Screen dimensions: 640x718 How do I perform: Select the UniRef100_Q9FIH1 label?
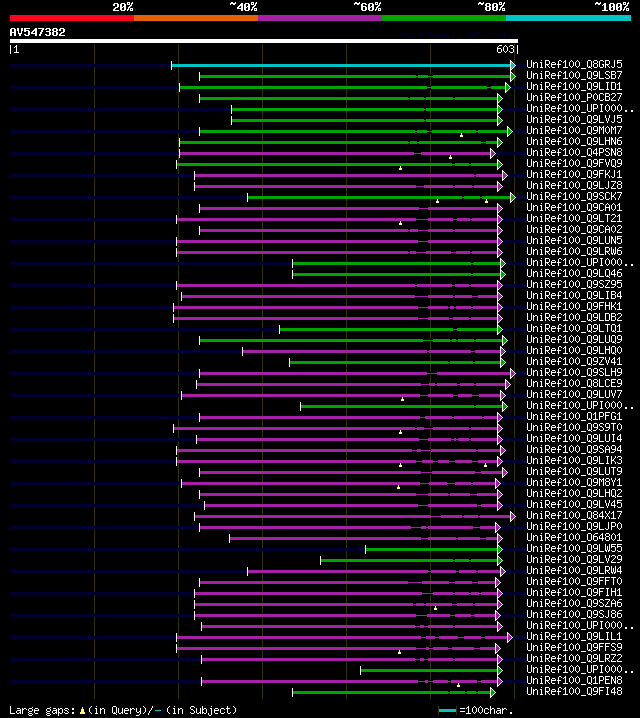tap(574, 592)
